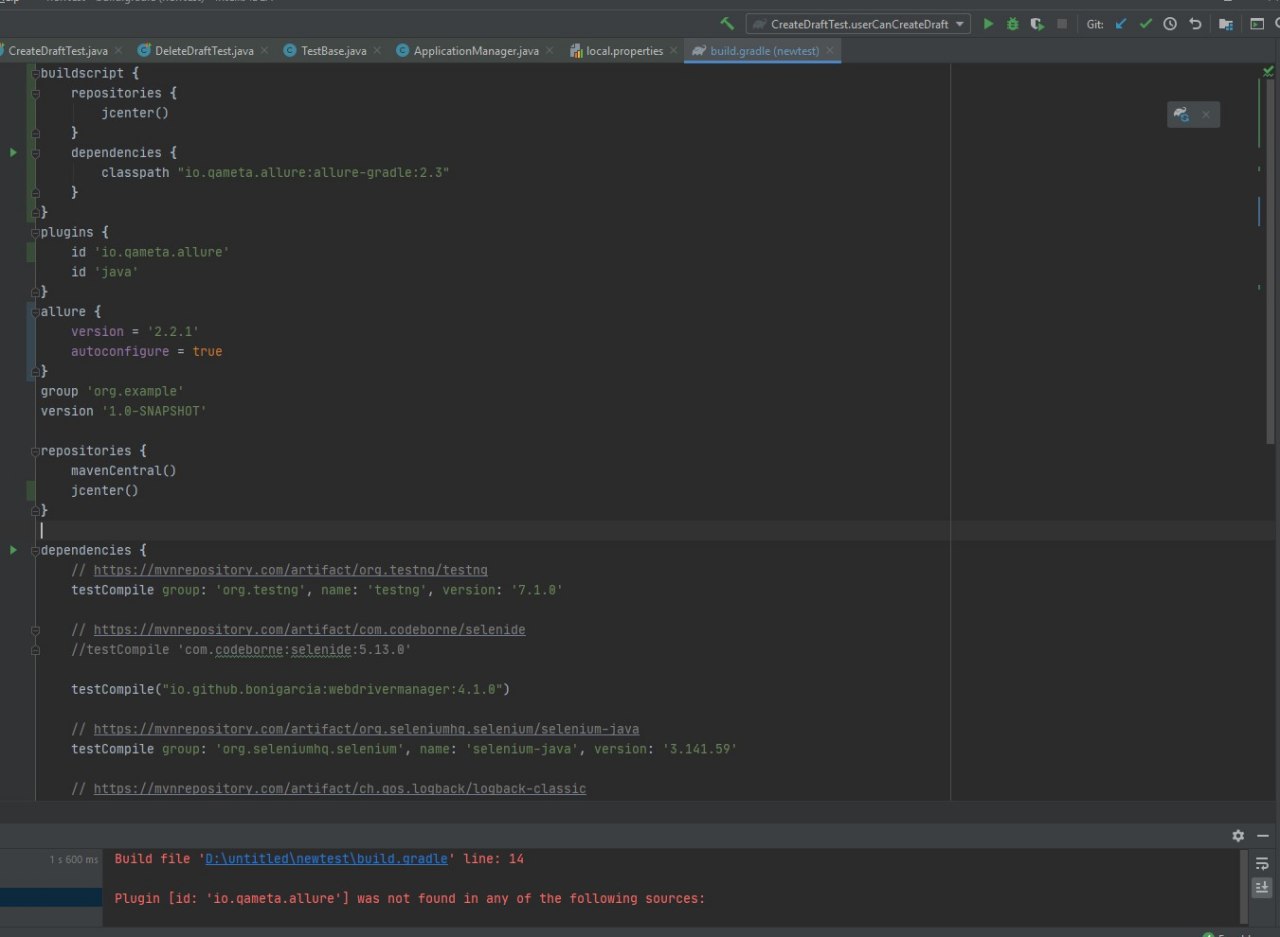Click the selenium-java version '3.141.59' line
1280x937 pixels.
point(404,749)
